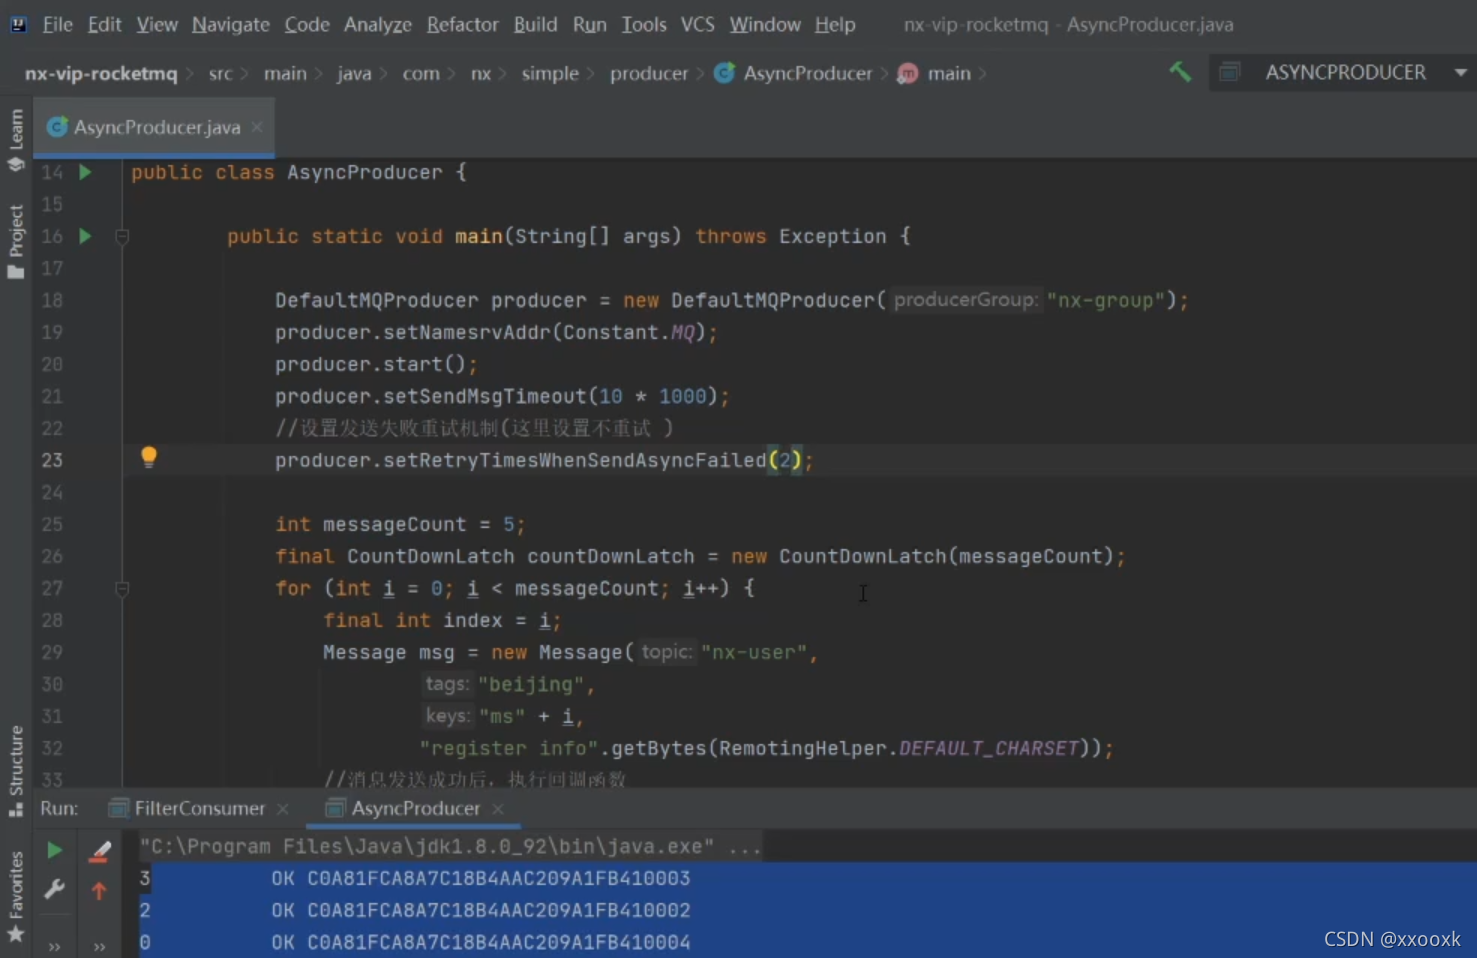Open the View menu
Image resolution: width=1477 pixels, height=958 pixels.
(157, 24)
